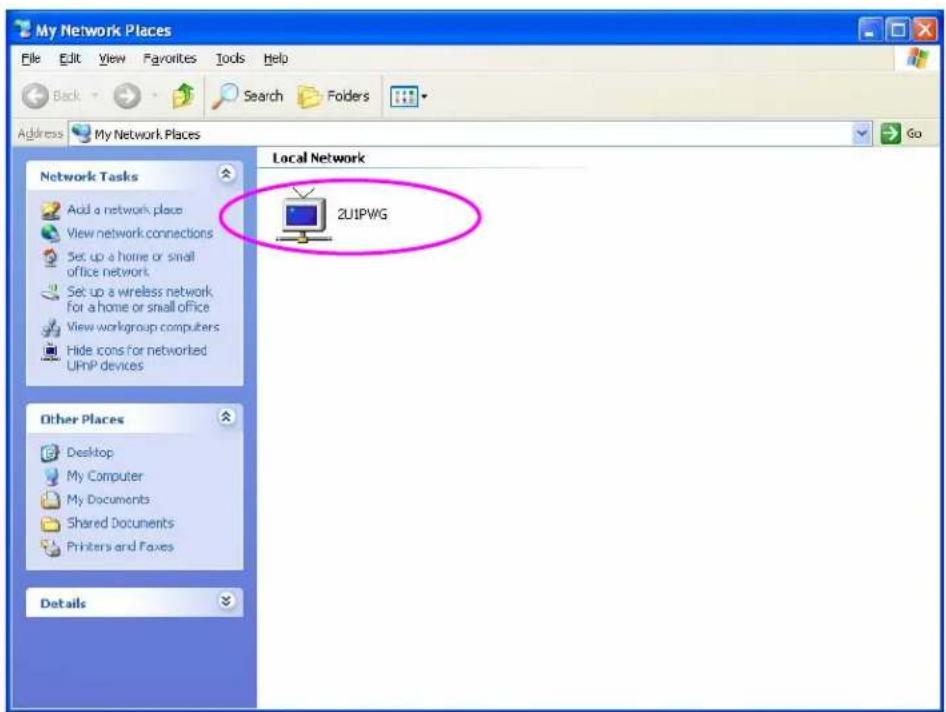This screenshot has height=712, width=946.
Task: Open the Views dropdown arrow
Action: [424, 97]
